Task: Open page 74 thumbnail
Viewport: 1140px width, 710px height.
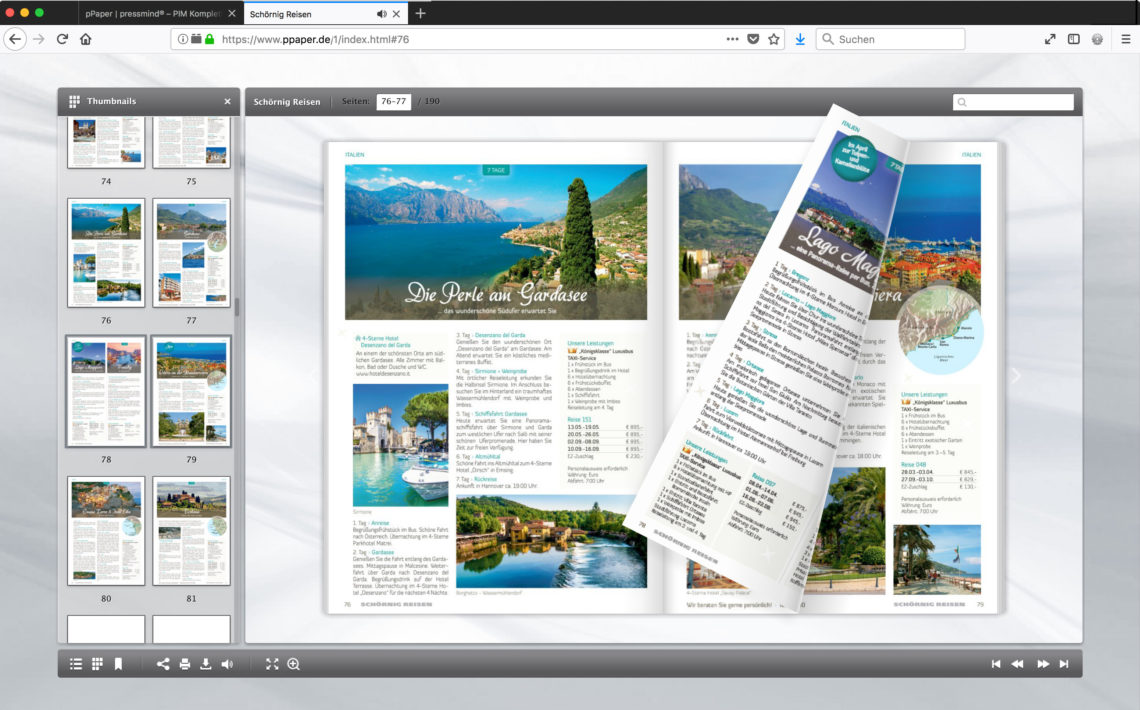Action: (106, 142)
